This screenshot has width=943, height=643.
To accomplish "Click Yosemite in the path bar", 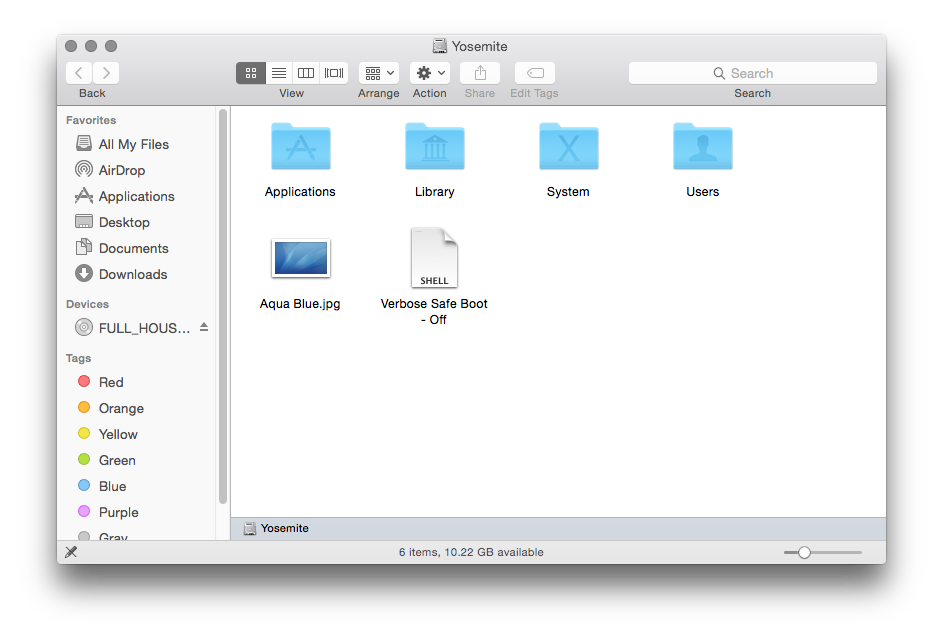I will pos(277,528).
